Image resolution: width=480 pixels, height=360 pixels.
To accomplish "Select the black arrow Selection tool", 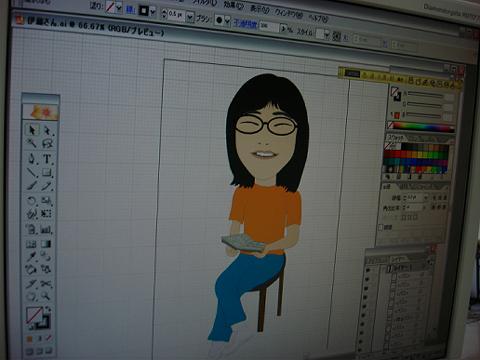I will click(32, 130).
